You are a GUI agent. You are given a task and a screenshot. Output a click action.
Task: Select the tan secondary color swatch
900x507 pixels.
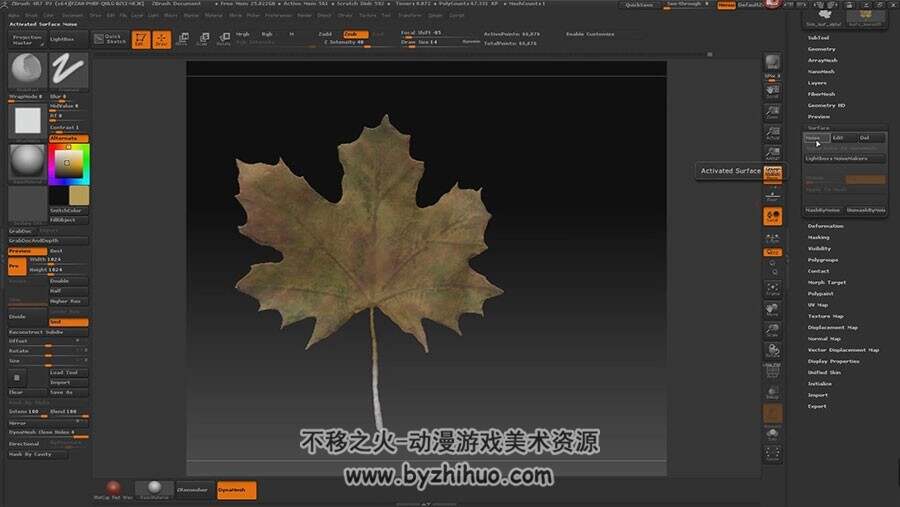79,196
